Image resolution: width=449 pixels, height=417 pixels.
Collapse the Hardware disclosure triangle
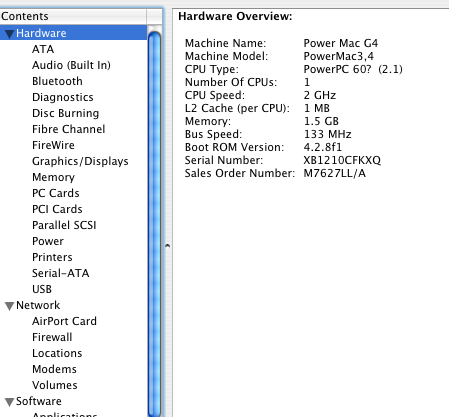pyautogui.click(x=9, y=34)
